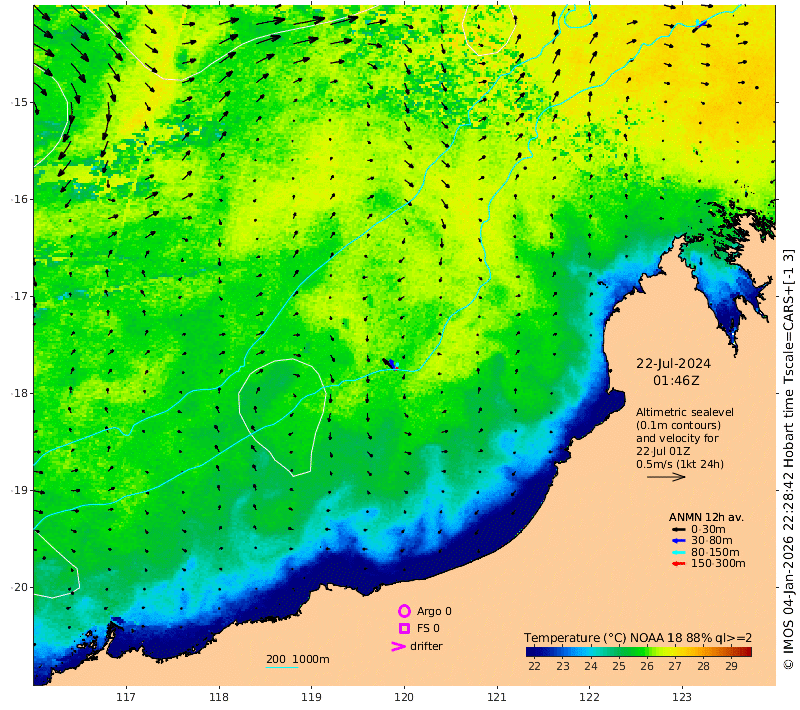
Task: Click the cyan 200 1000m isobath legend line
Action: [x=282, y=667]
